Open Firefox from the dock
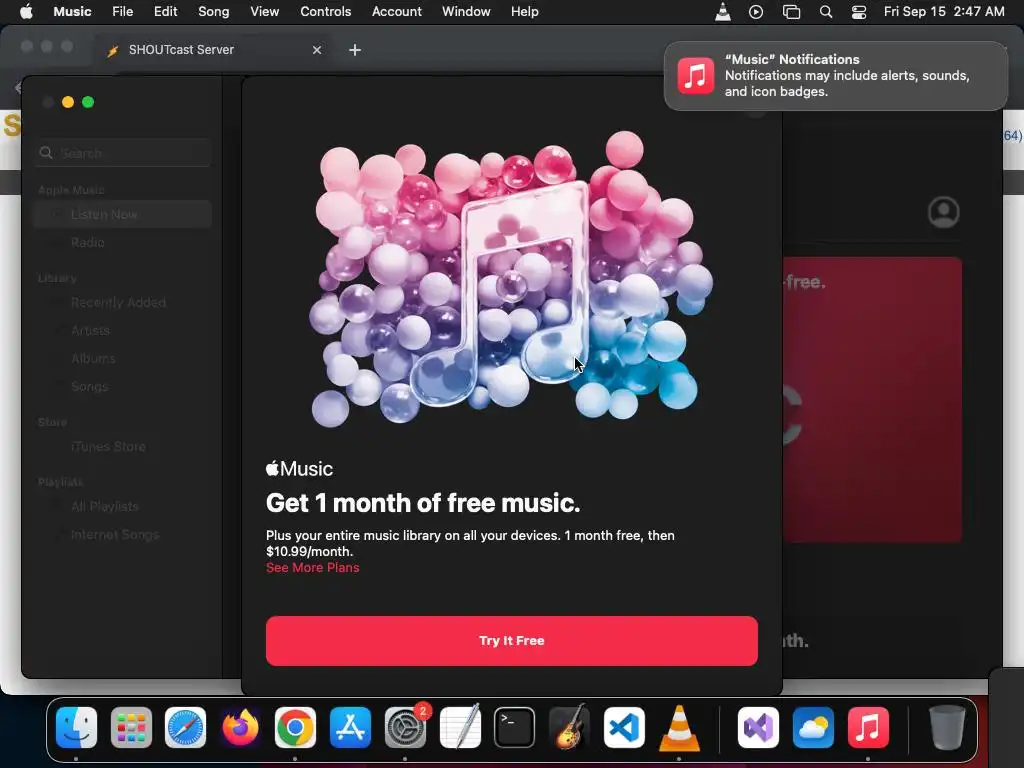1024x768 pixels. point(240,727)
